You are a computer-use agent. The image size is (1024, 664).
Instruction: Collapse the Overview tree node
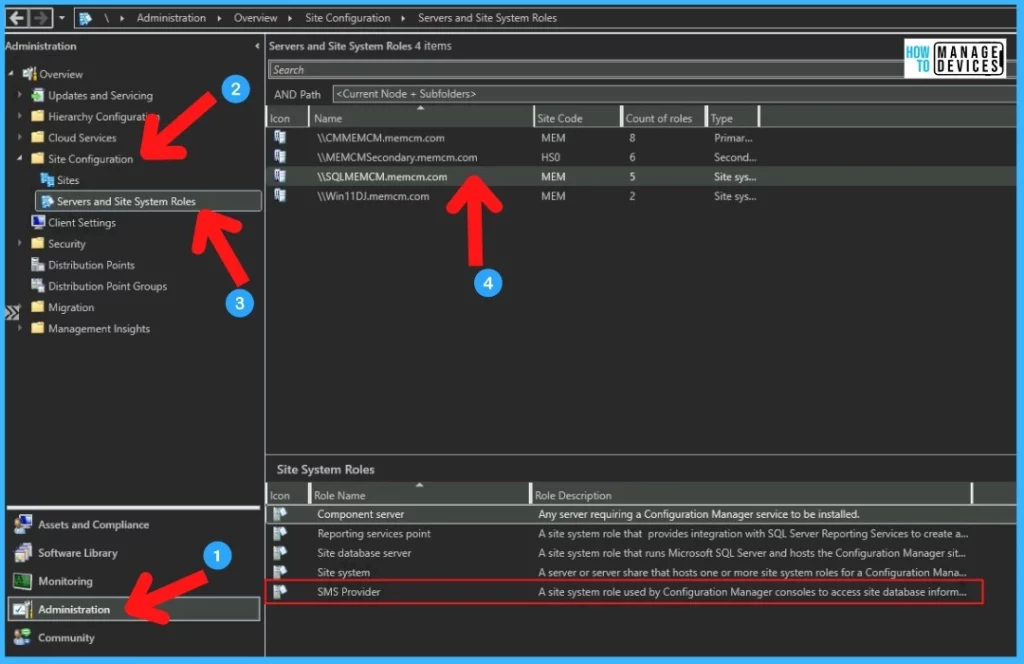point(11,74)
